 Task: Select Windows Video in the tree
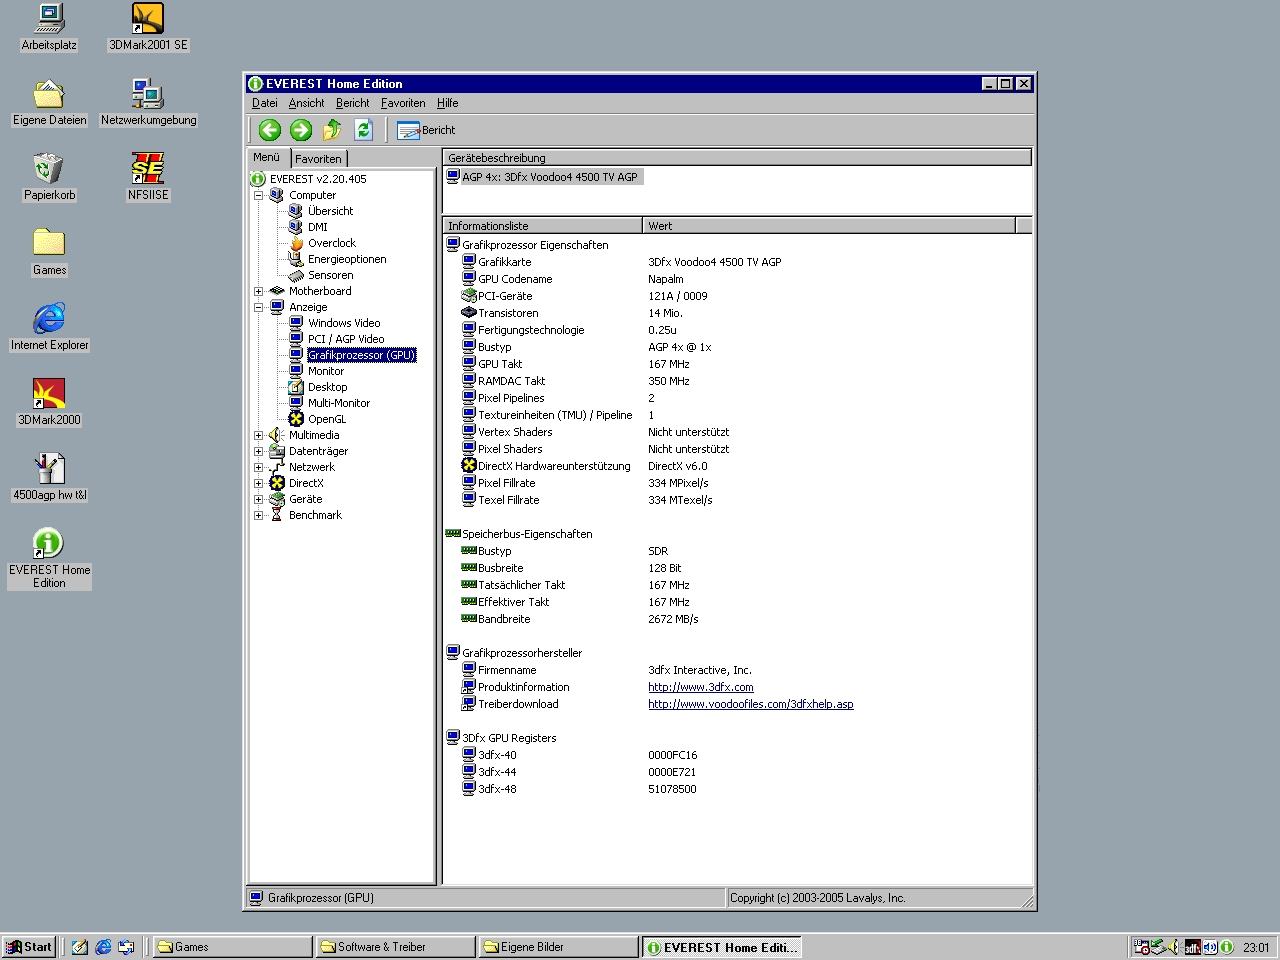344,323
